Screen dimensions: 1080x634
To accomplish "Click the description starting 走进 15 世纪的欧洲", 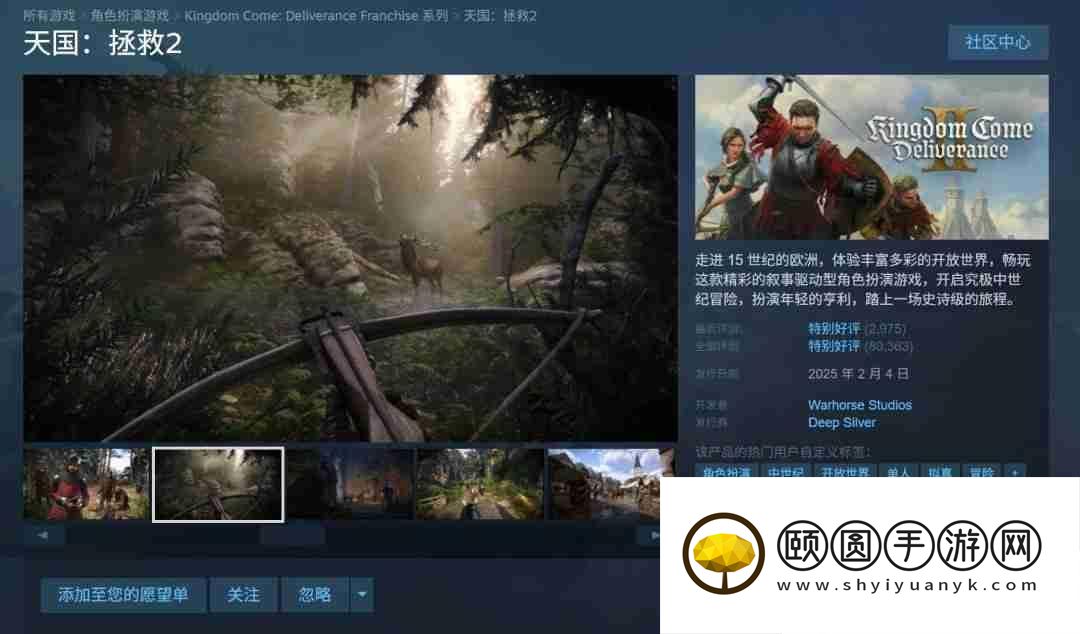I will point(862,279).
